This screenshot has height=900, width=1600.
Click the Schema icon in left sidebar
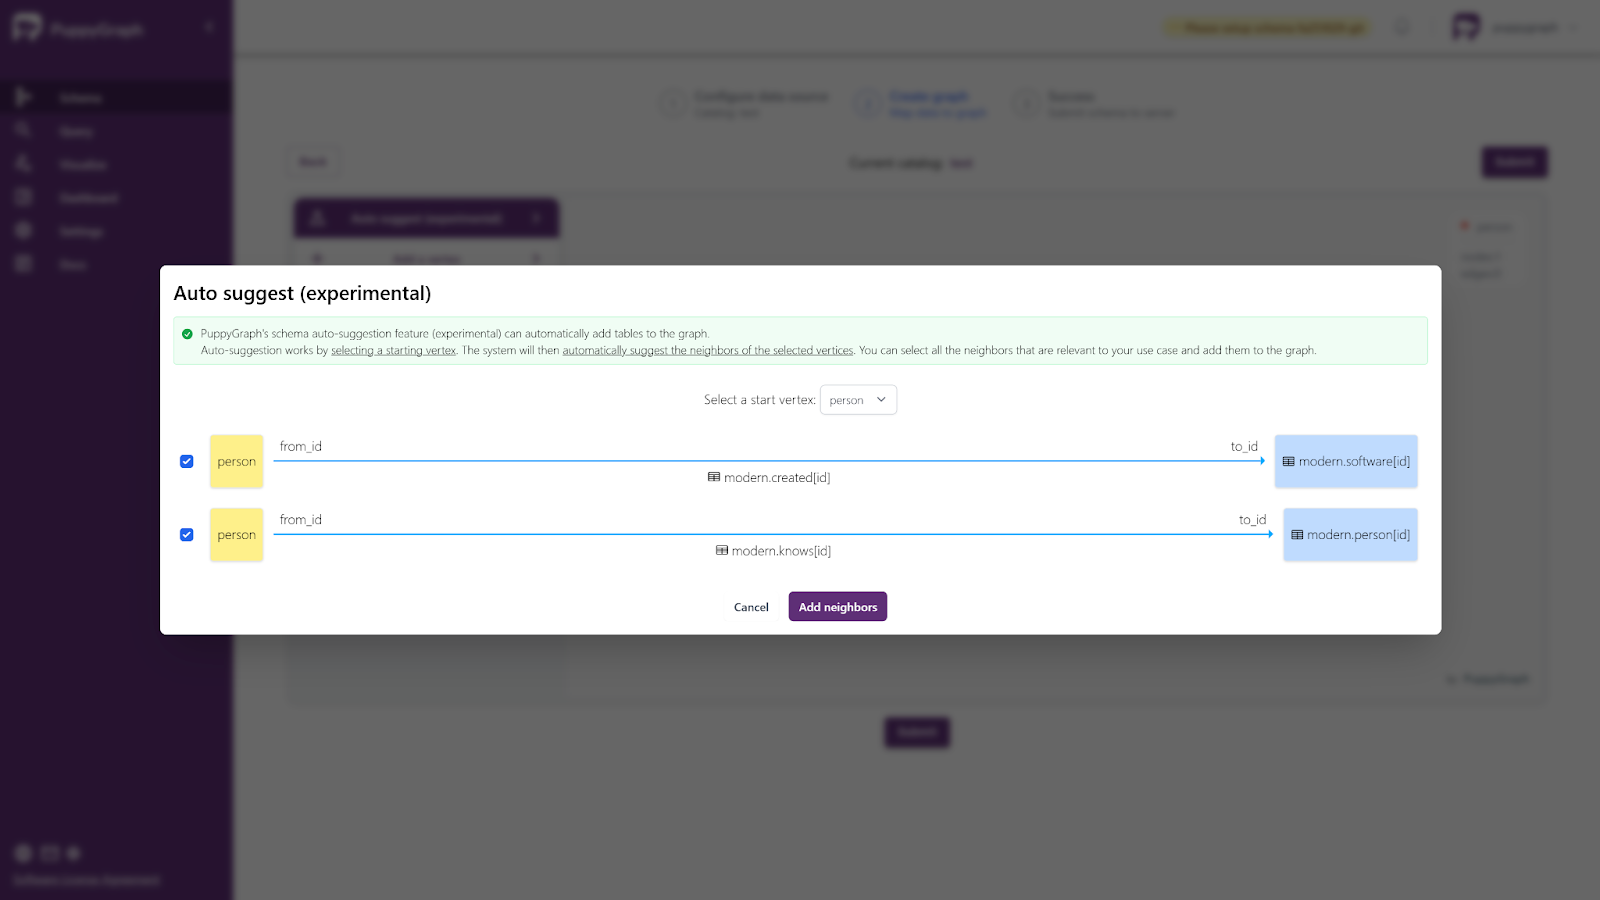pos(24,97)
